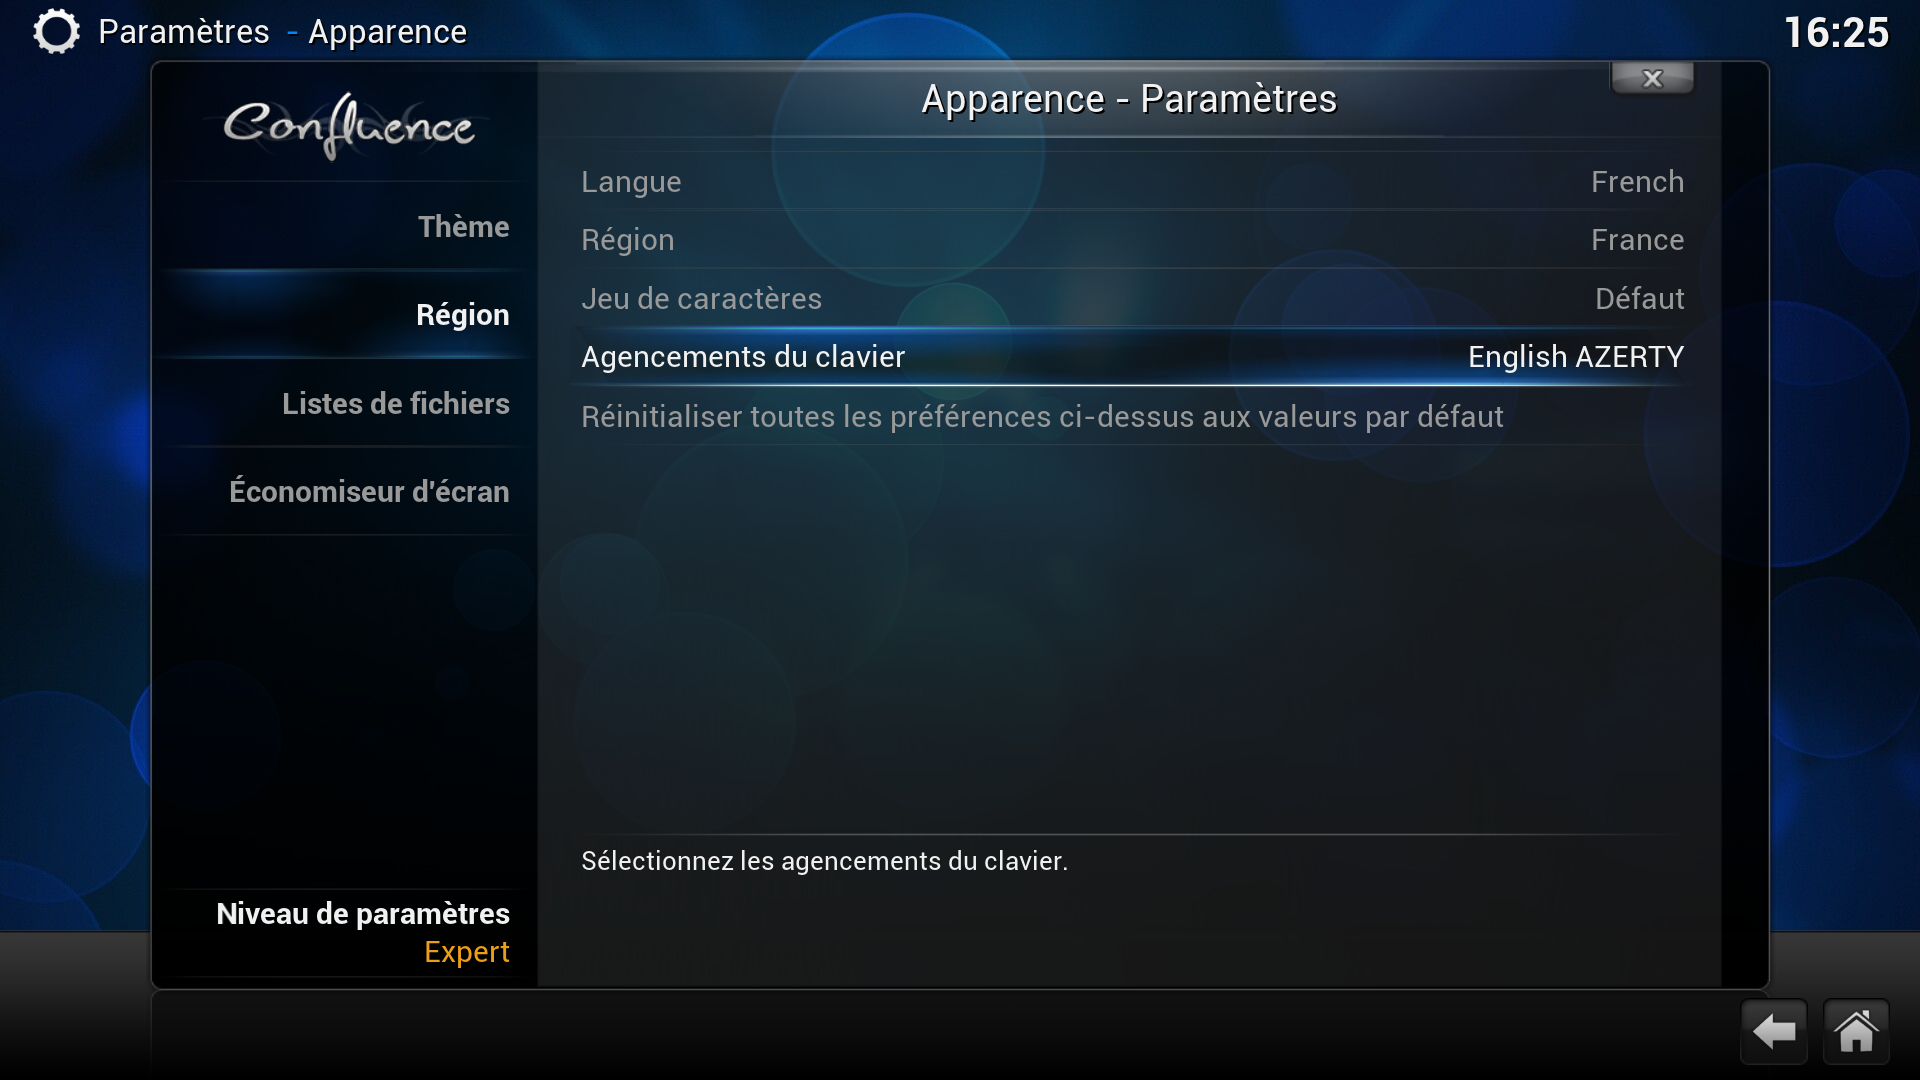Toggle Niveau de paramètres Expert level
Image resolution: width=1920 pixels, height=1080 pixels.
(345, 933)
